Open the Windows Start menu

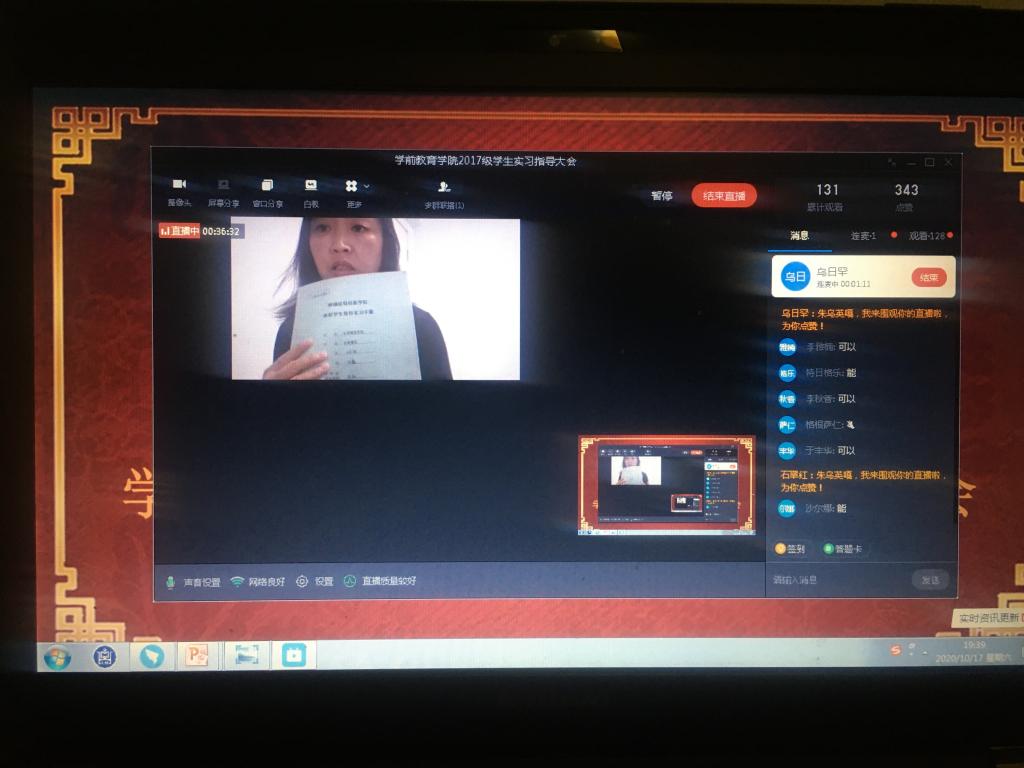point(57,657)
